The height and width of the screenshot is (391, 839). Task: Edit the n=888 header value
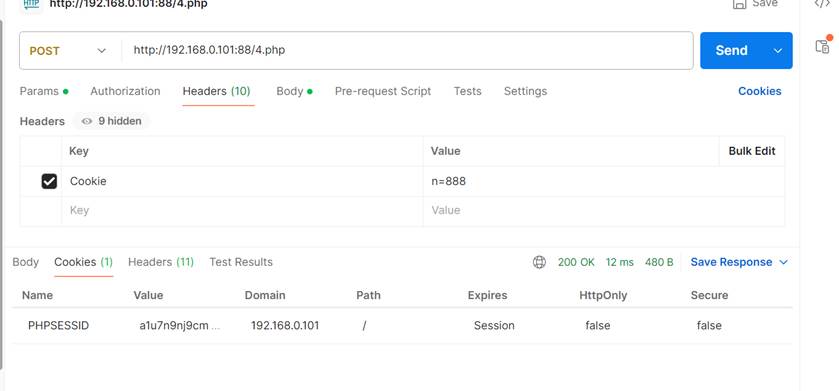[604, 182]
